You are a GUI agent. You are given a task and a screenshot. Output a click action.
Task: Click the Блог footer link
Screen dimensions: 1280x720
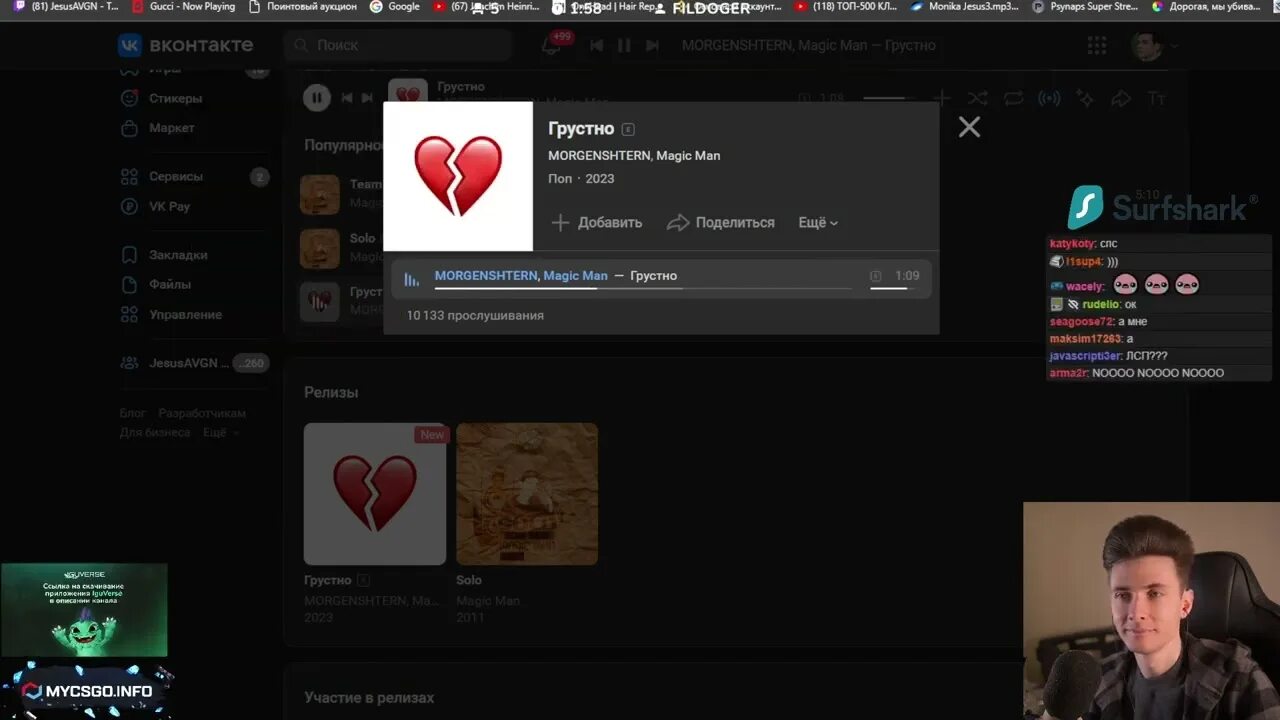133,413
